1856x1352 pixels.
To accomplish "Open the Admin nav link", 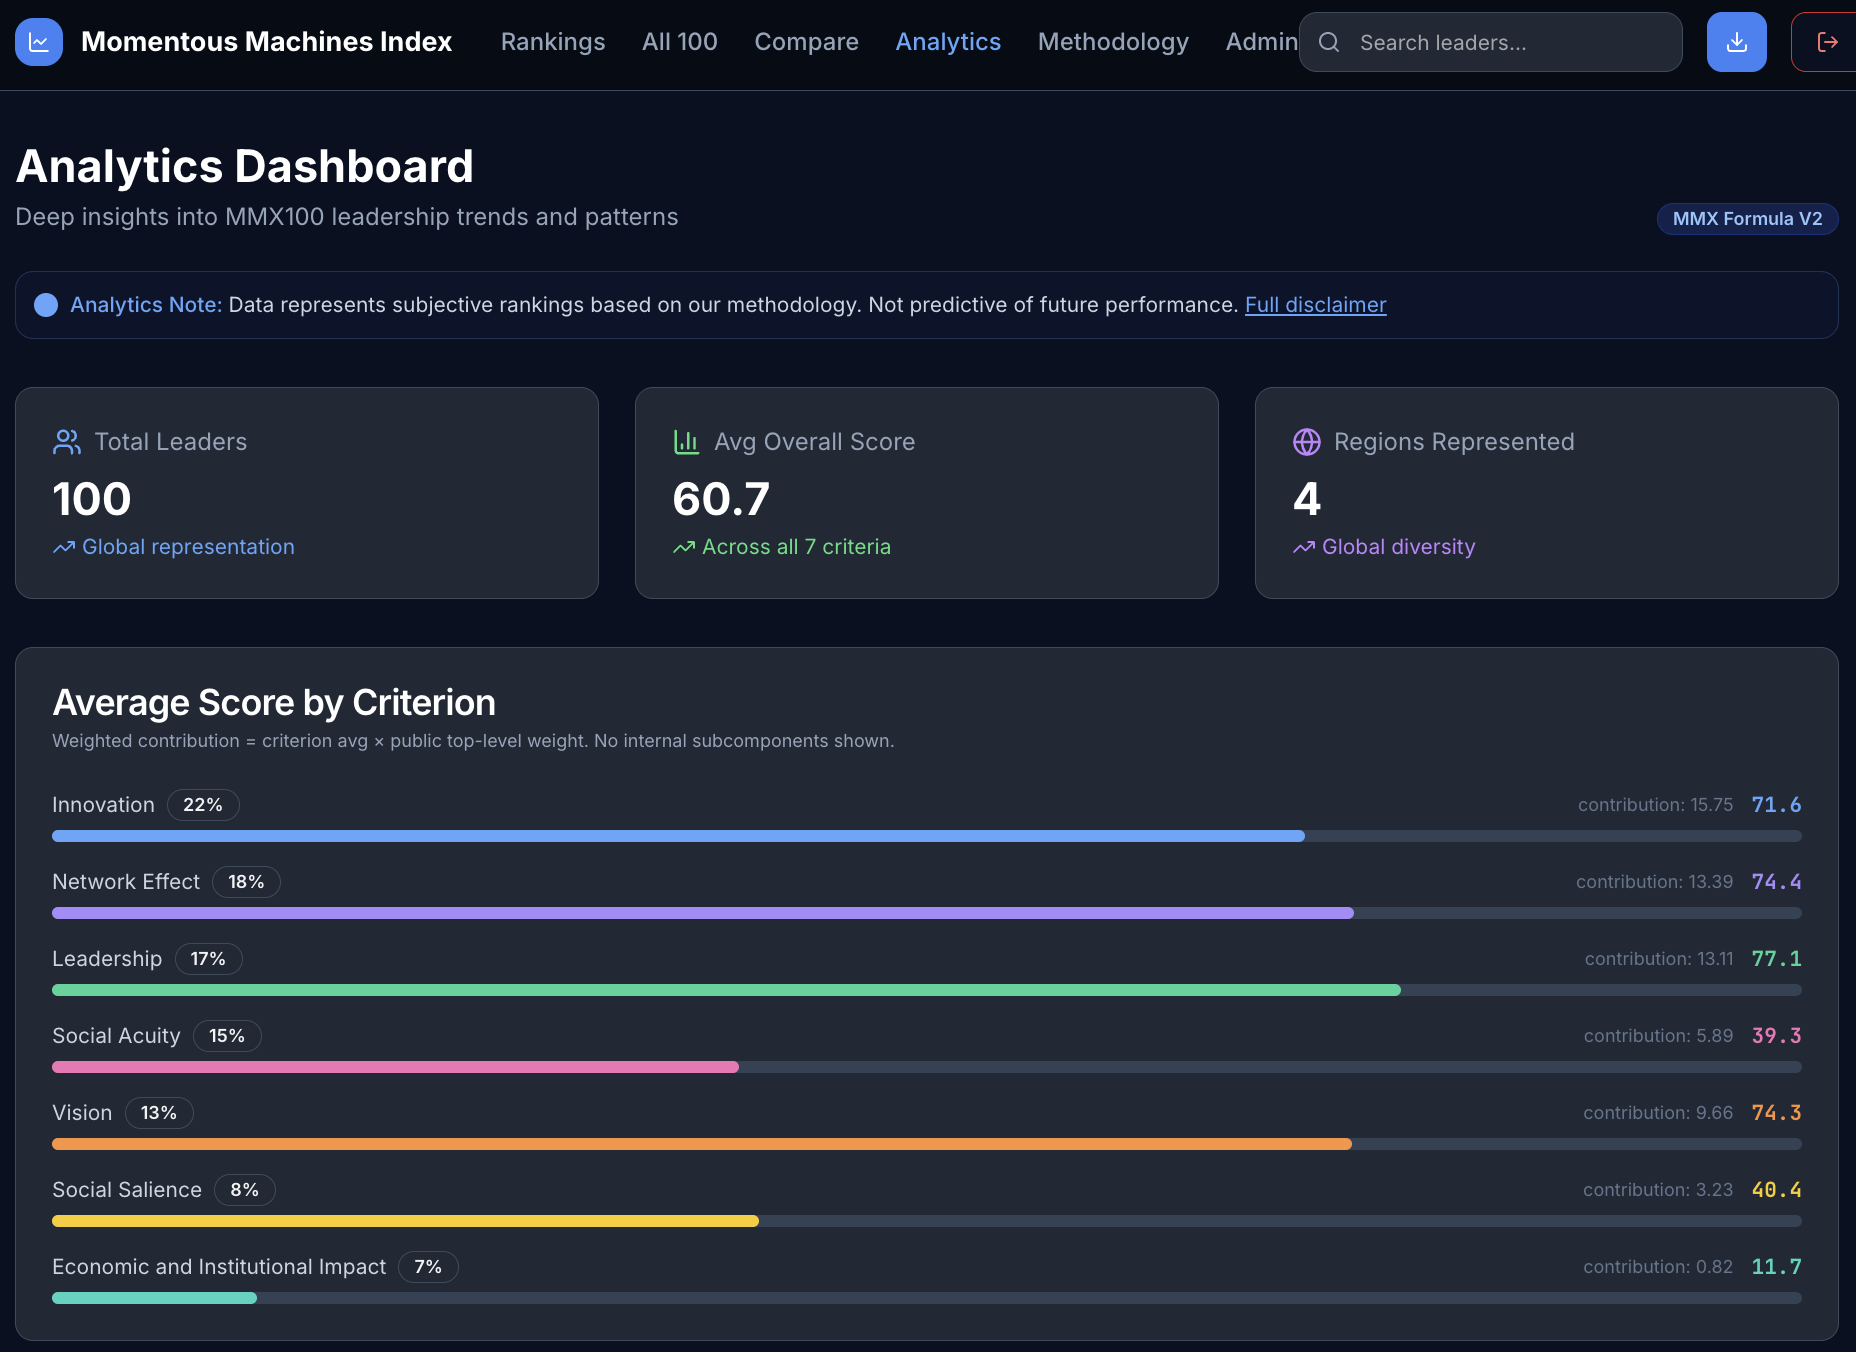I will (1261, 42).
